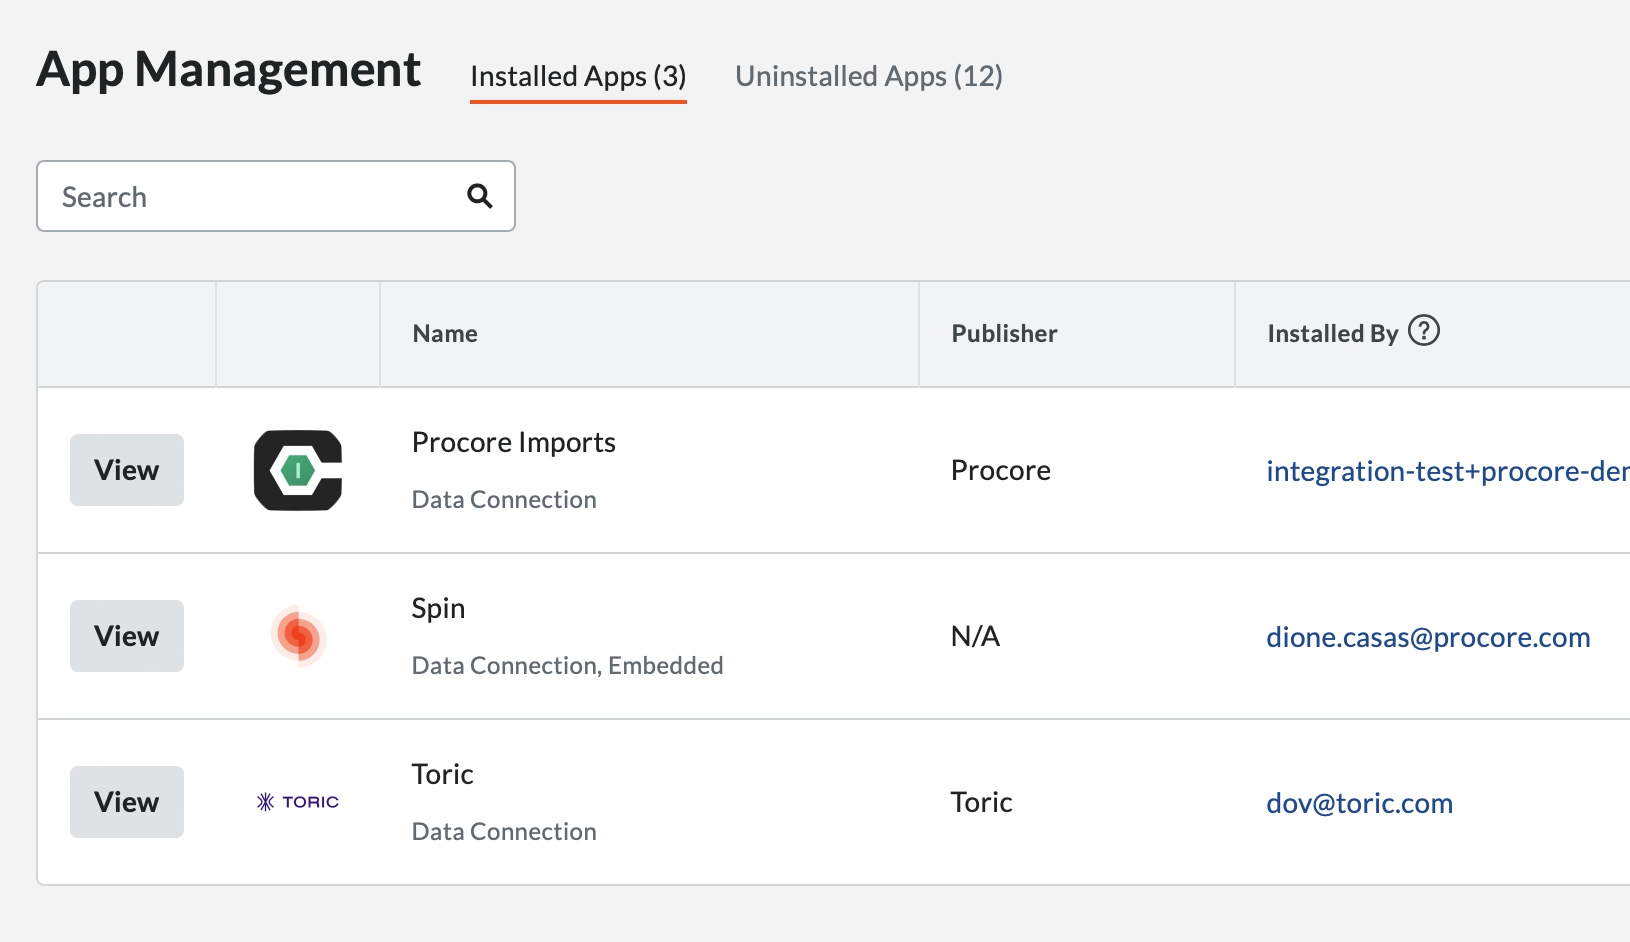Focus the Search input field
This screenshot has width=1630, height=942.
[276, 196]
